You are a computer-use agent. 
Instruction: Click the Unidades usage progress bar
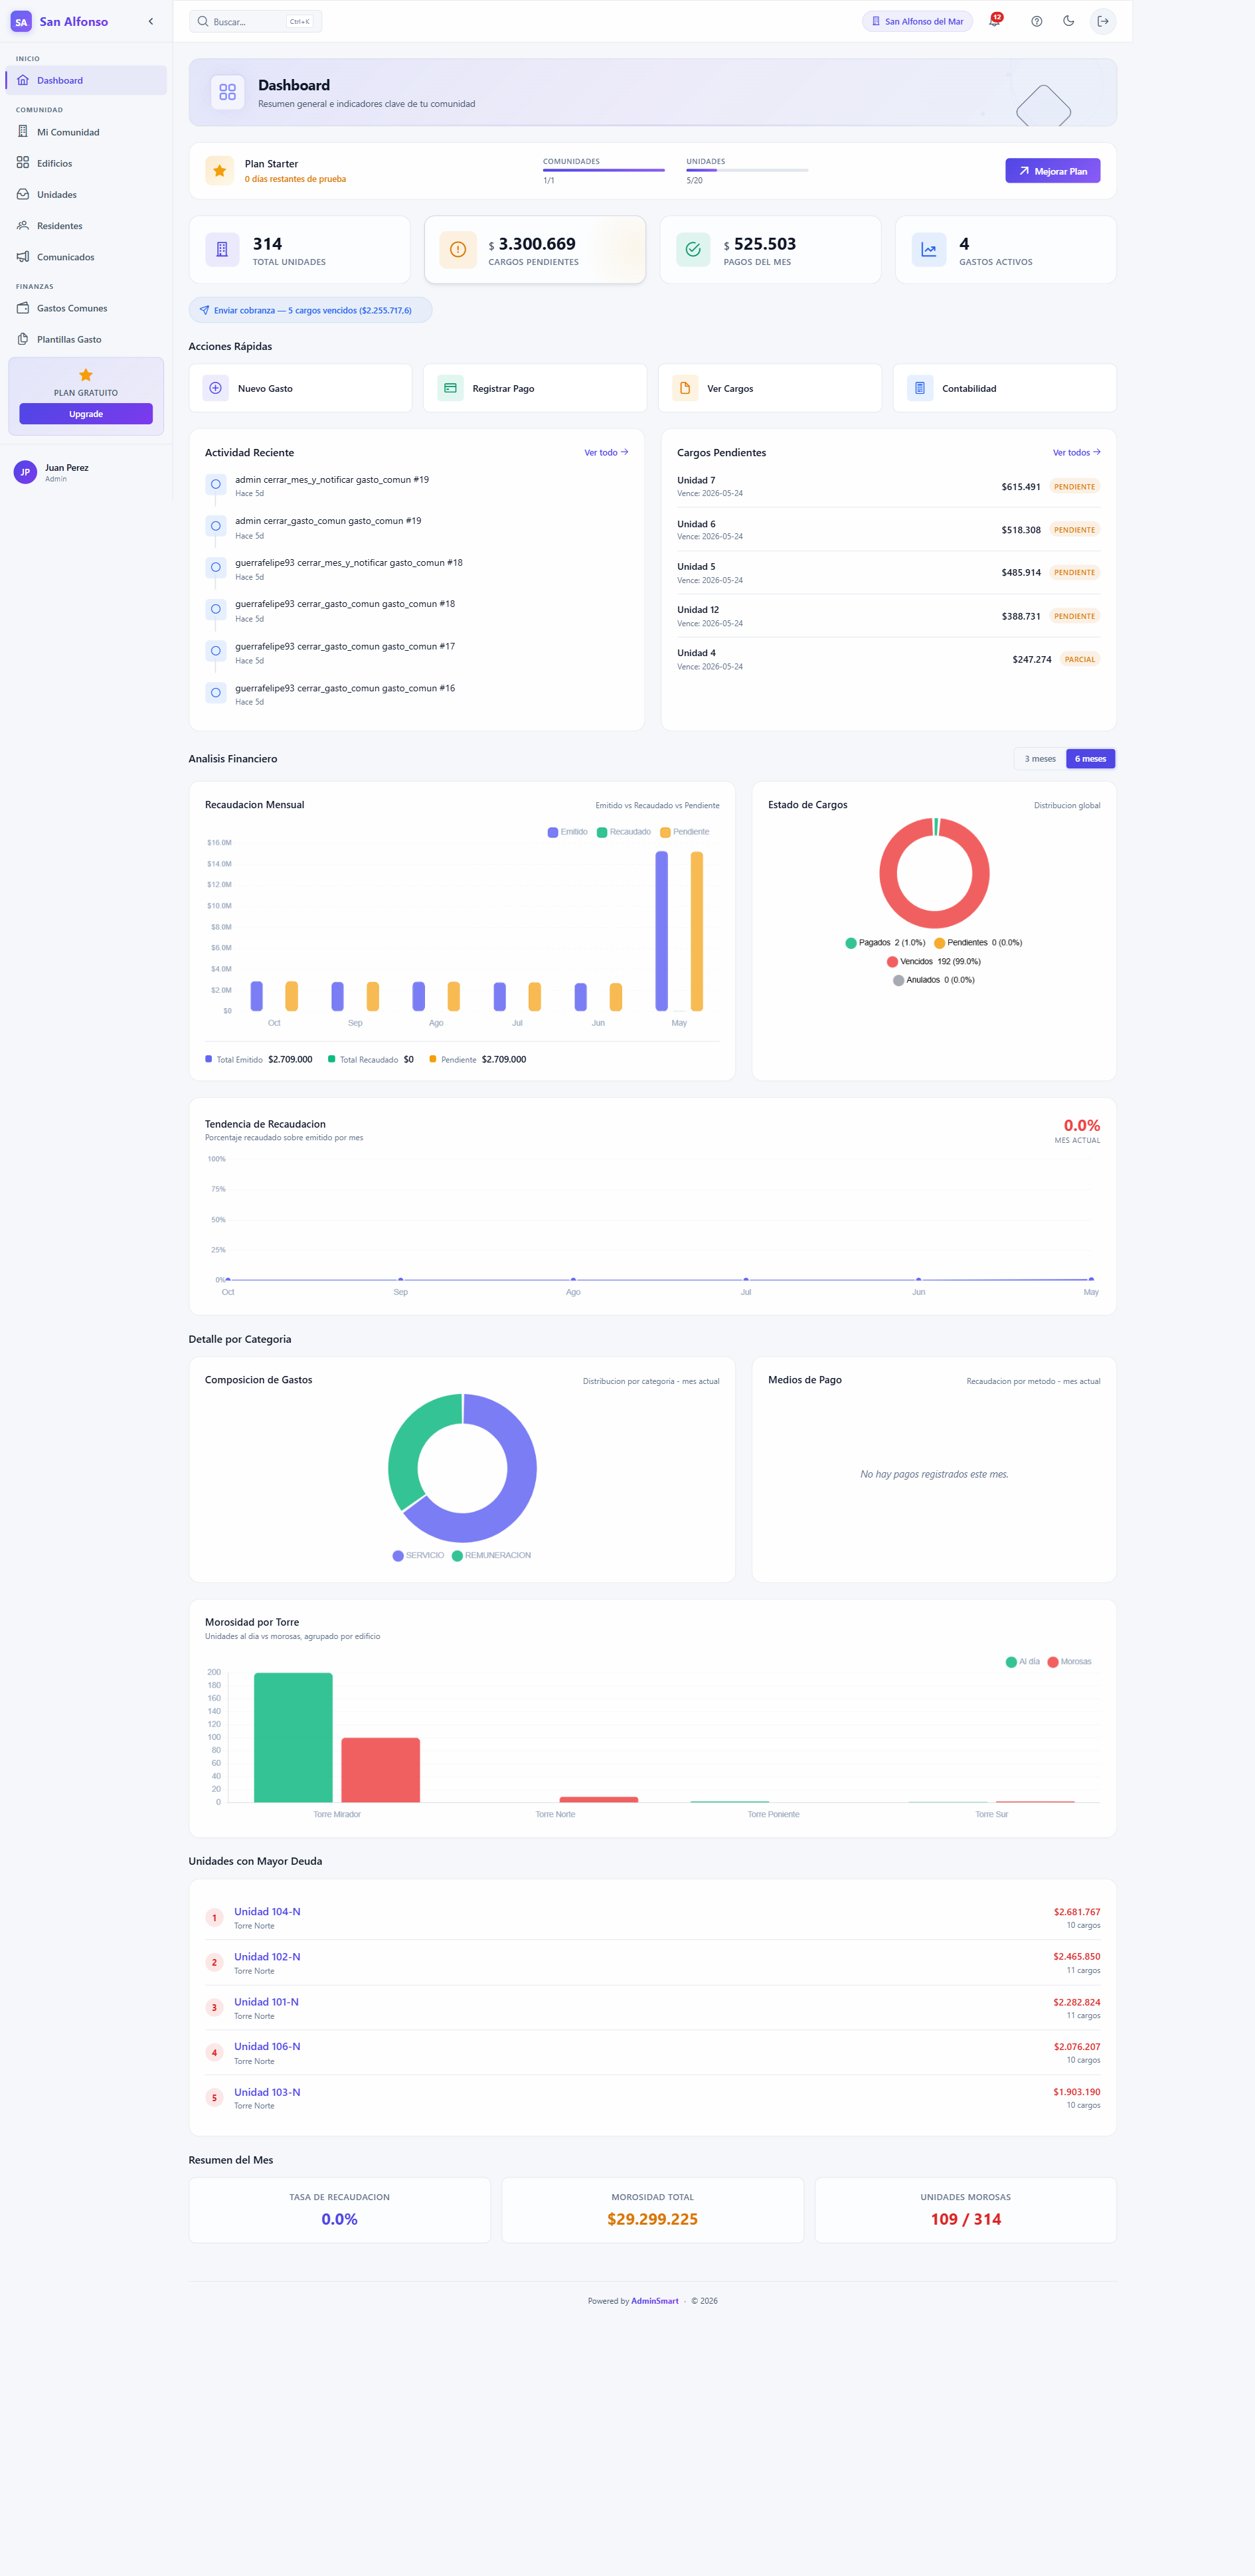tap(747, 170)
